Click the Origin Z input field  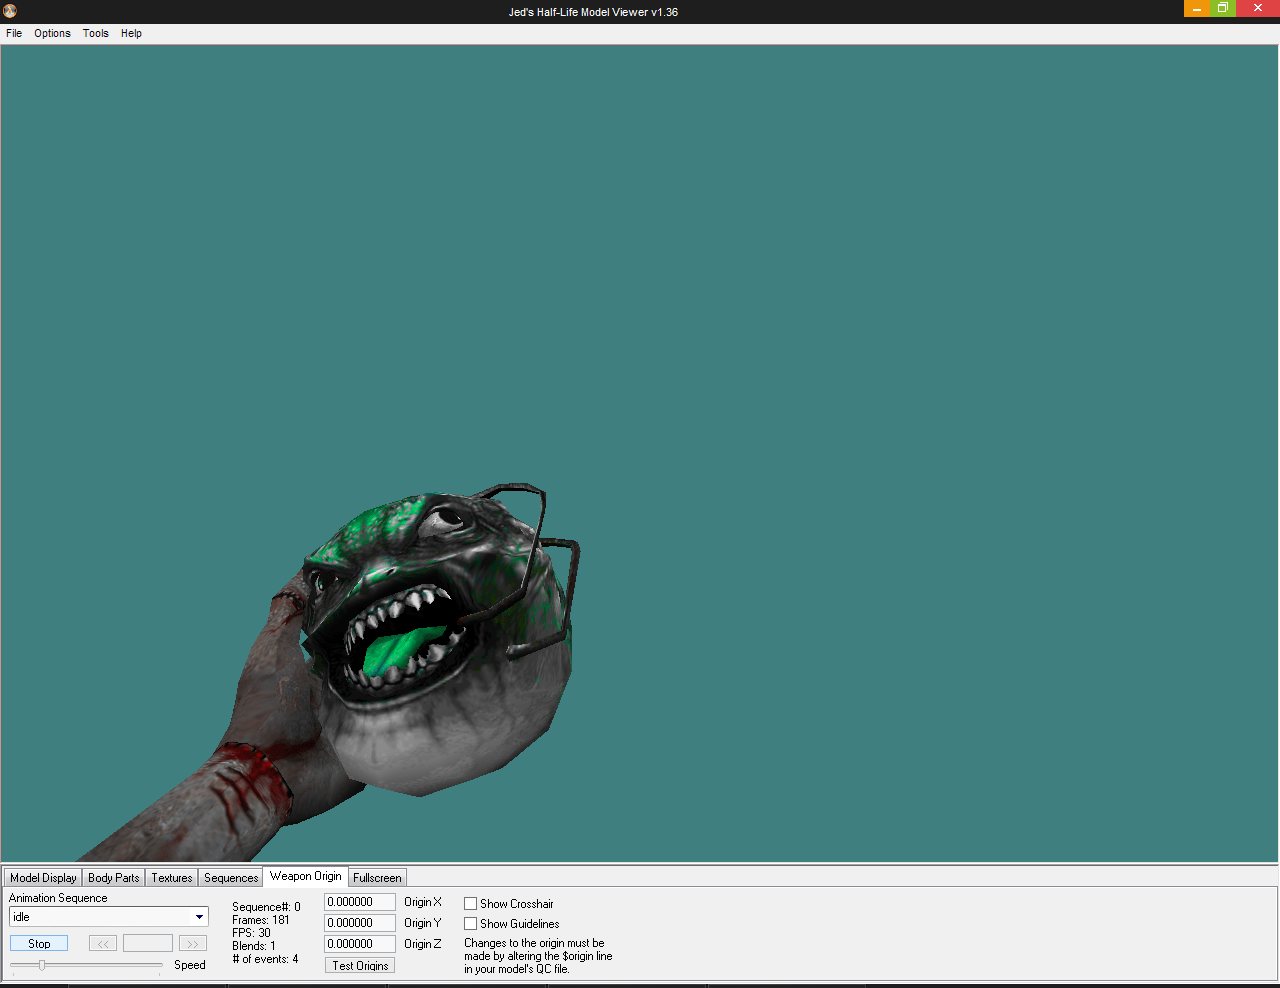coord(360,944)
